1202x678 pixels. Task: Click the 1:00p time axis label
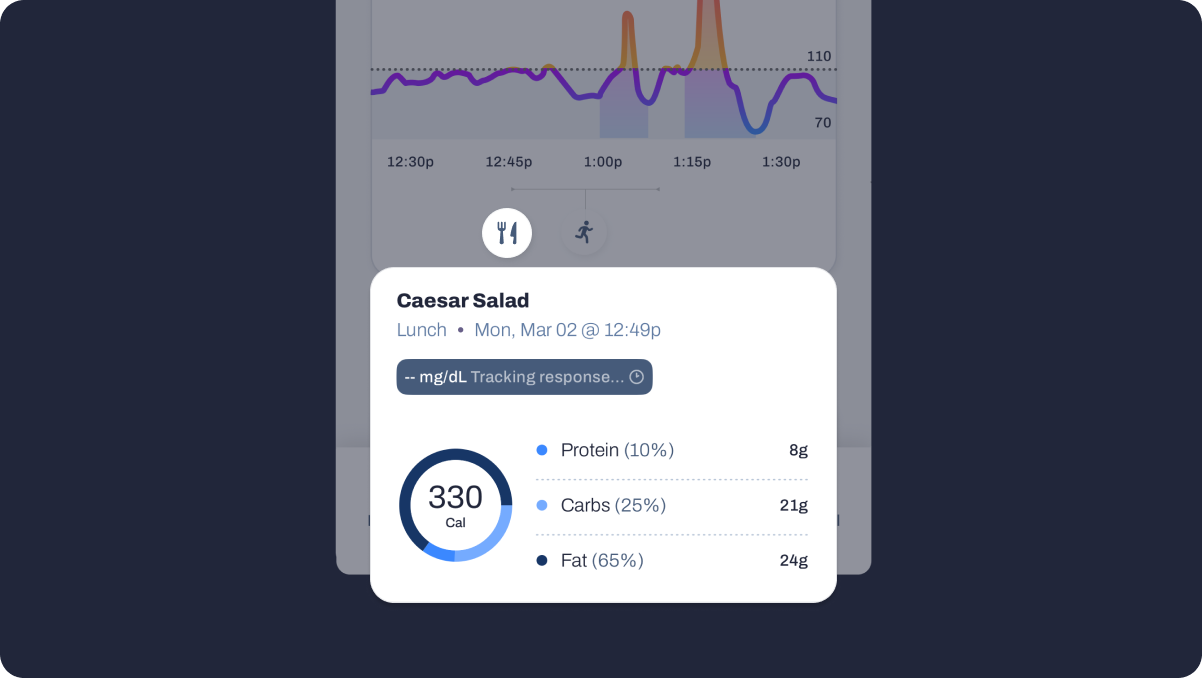point(603,162)
